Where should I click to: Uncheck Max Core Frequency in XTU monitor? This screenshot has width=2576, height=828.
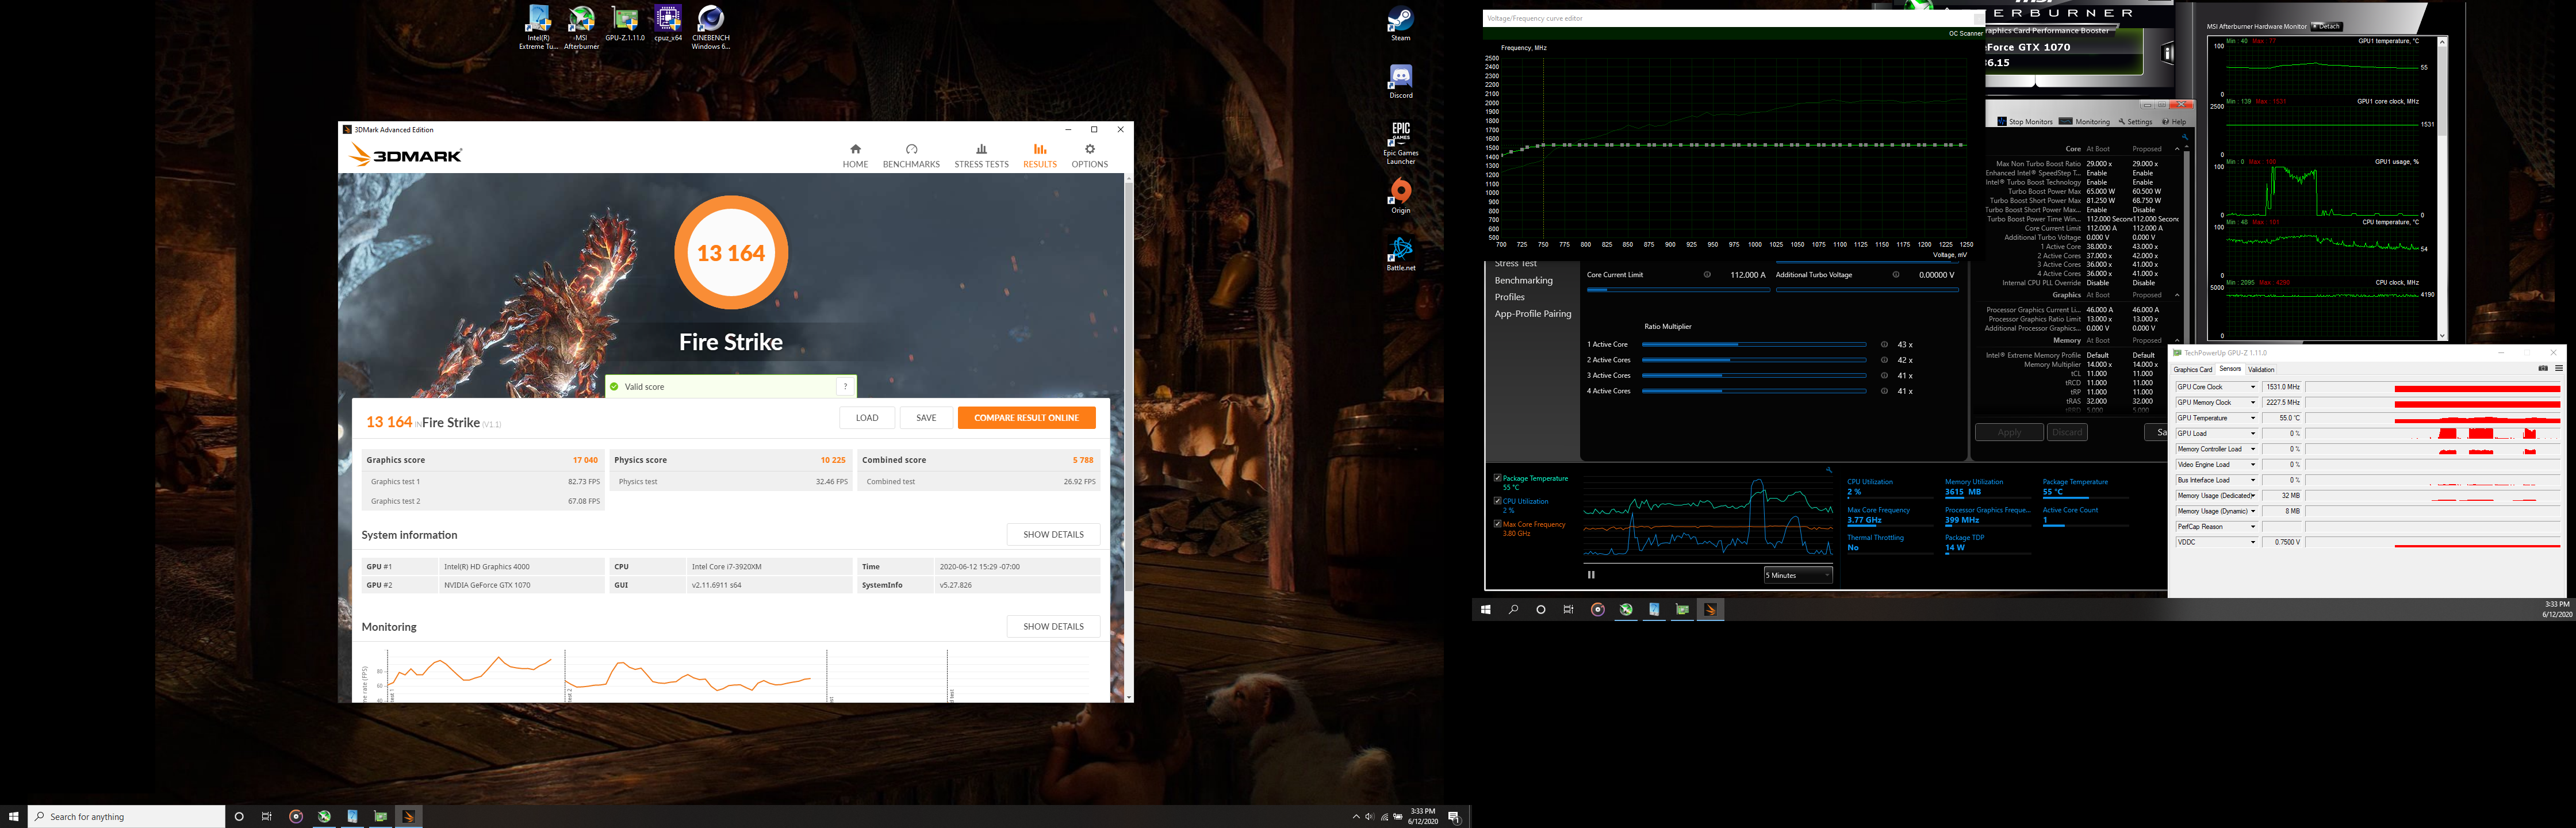[1497, 524]
